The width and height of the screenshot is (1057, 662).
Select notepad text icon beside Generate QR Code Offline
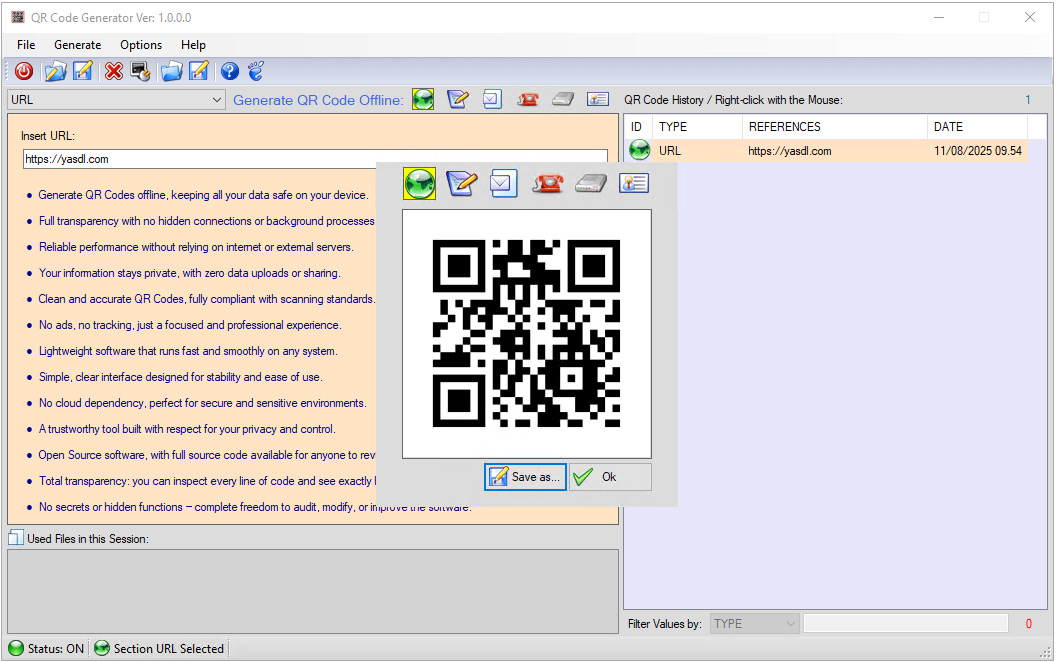pos(458,100)
